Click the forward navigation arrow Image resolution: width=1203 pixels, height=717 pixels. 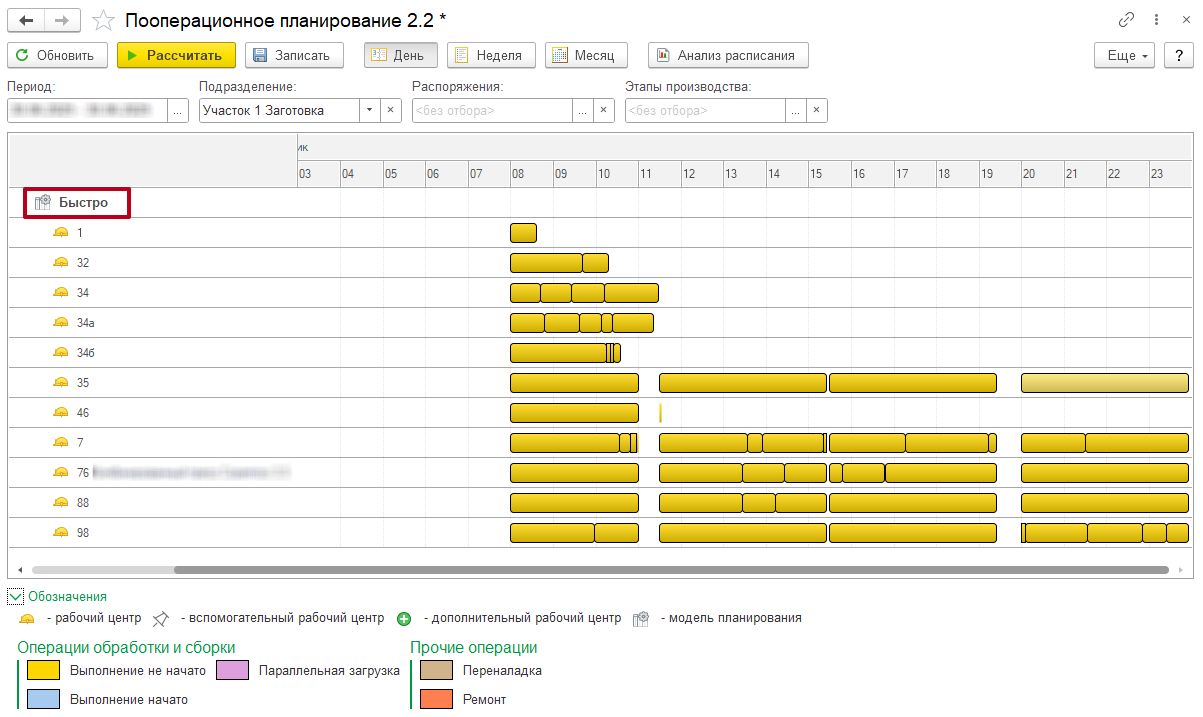point(62,20)
